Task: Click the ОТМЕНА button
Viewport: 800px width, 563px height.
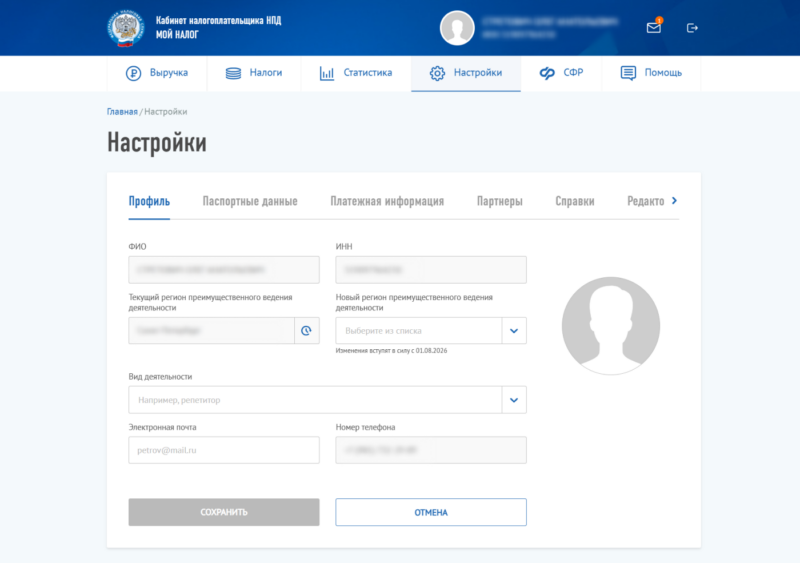Action: click(x=431, y=512)
